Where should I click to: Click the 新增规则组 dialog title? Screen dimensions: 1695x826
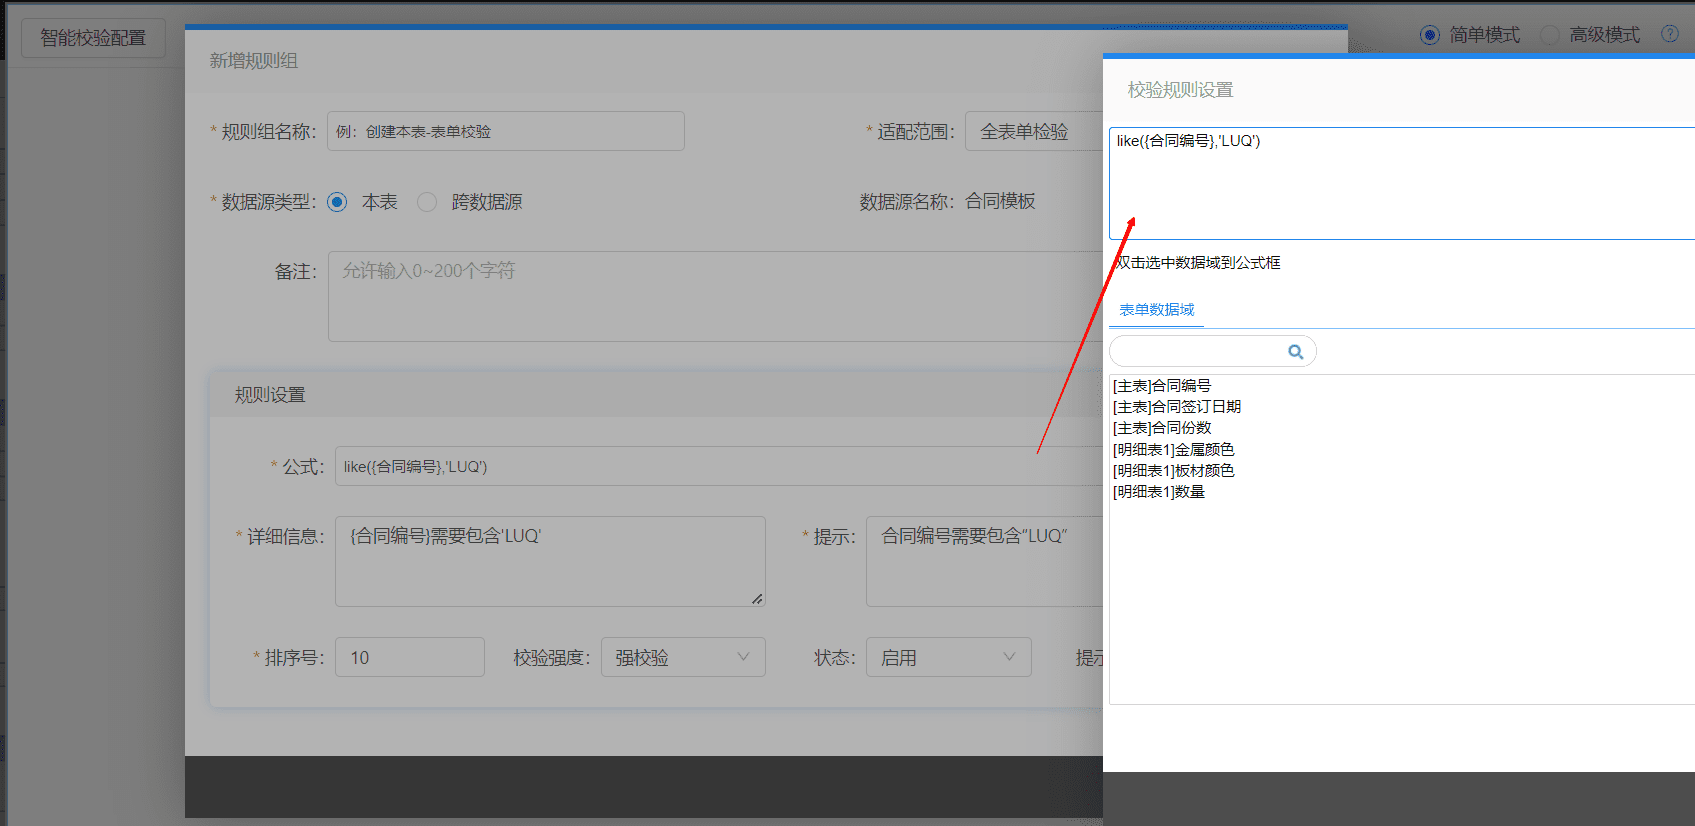(x=253, y=61)
